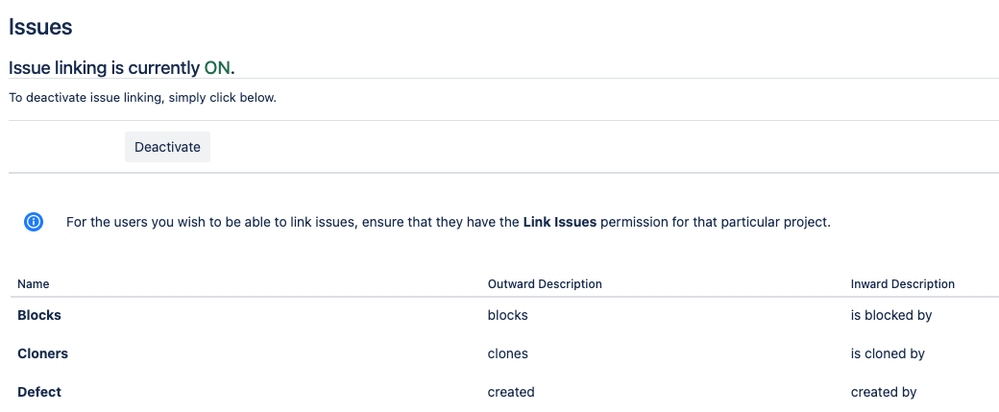Screen dimensions: 999x412
Task: Click the 'Issue linking is currently' heading
Action: tap(104, 67)
